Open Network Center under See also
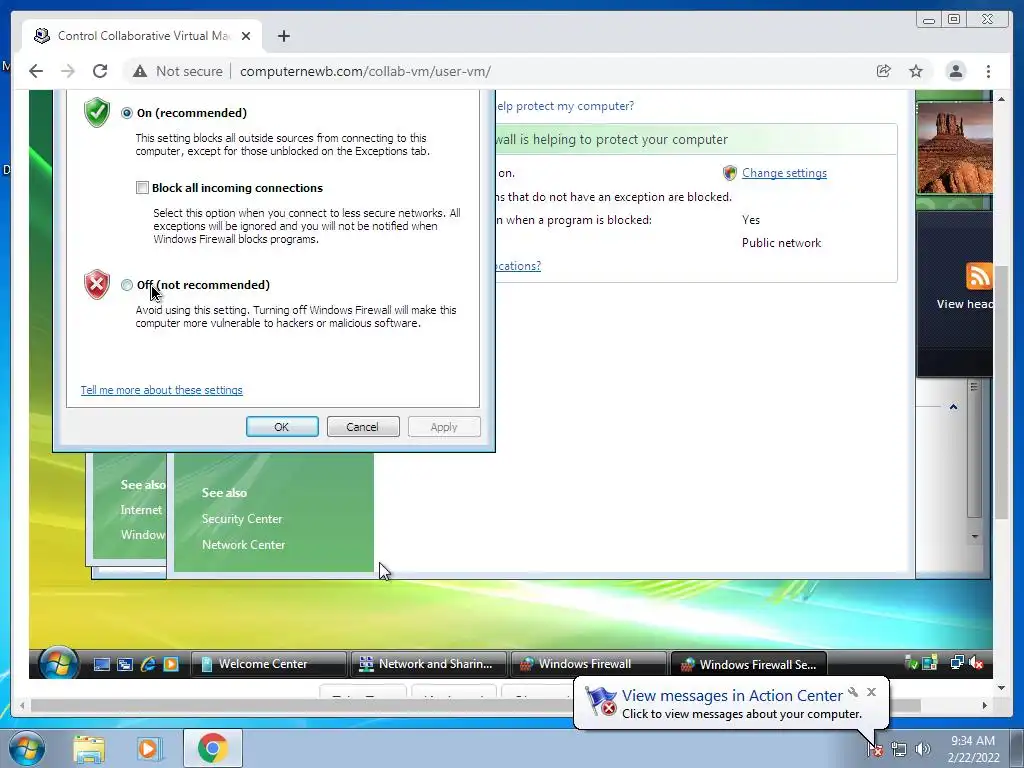Screen dimensions: 1024x768 [243, 545]
